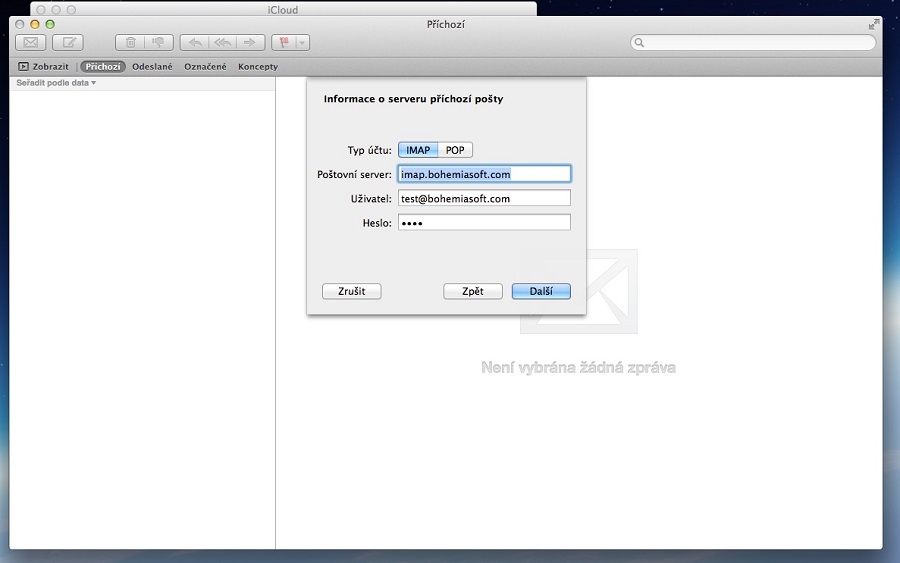Click the Get Mail envelope icon
900x563 pixels.
pyautogui.click(x=31, y=42)
